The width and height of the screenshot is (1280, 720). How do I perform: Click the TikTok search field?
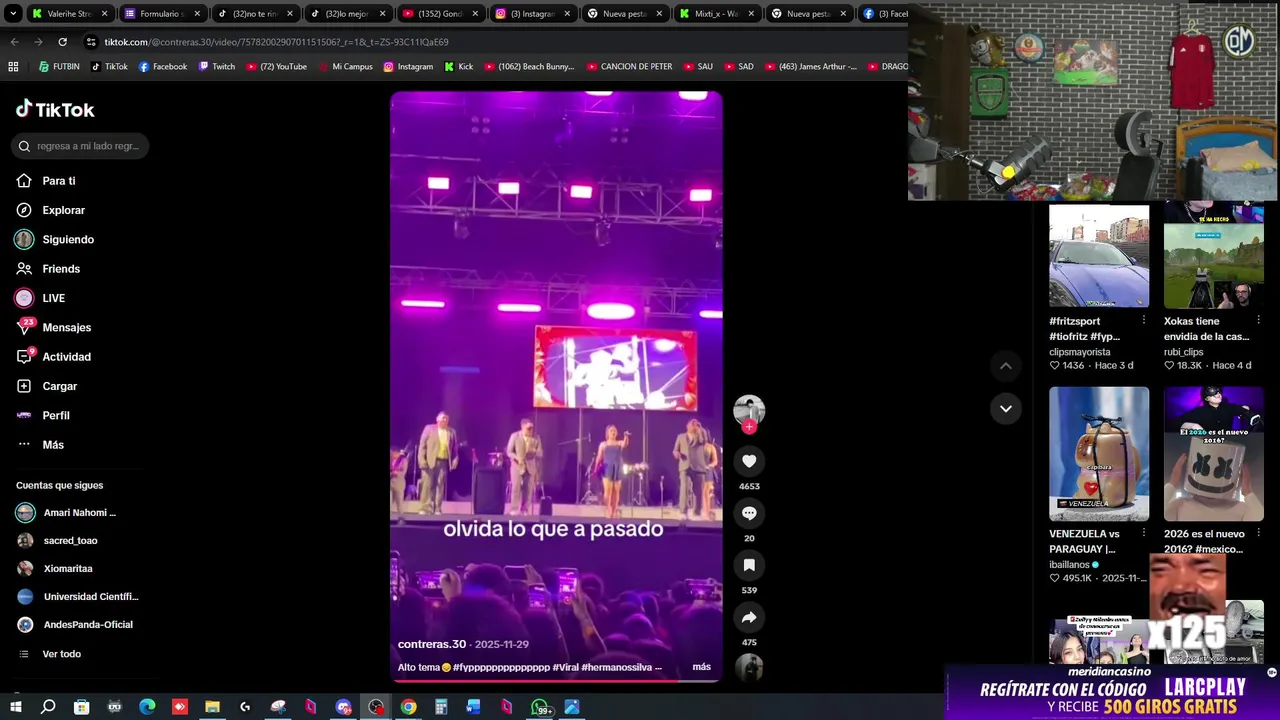(x=80, y=146)
